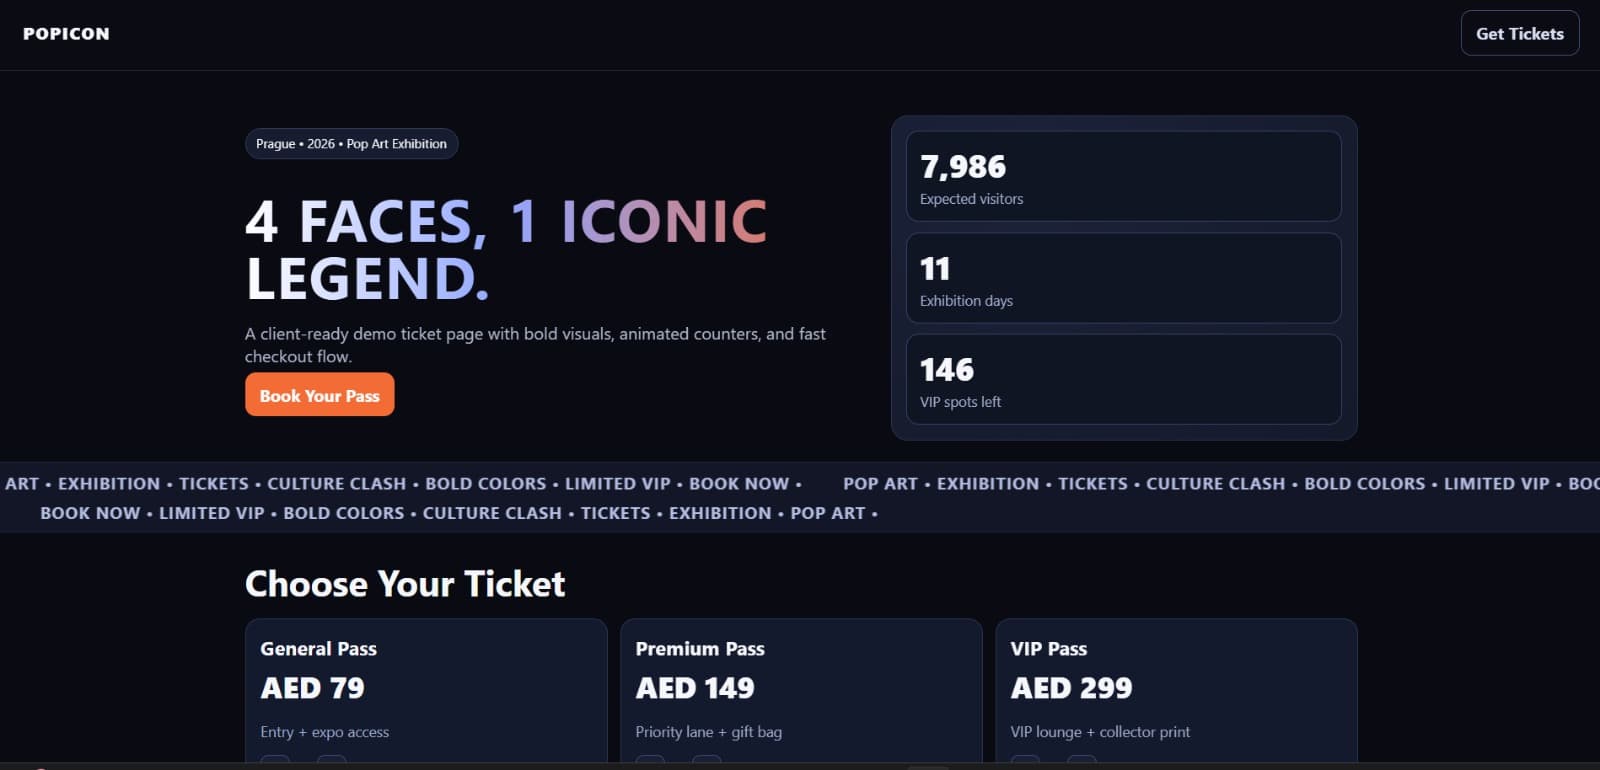Increase the VIP Pass quantity

[1082, 763]
